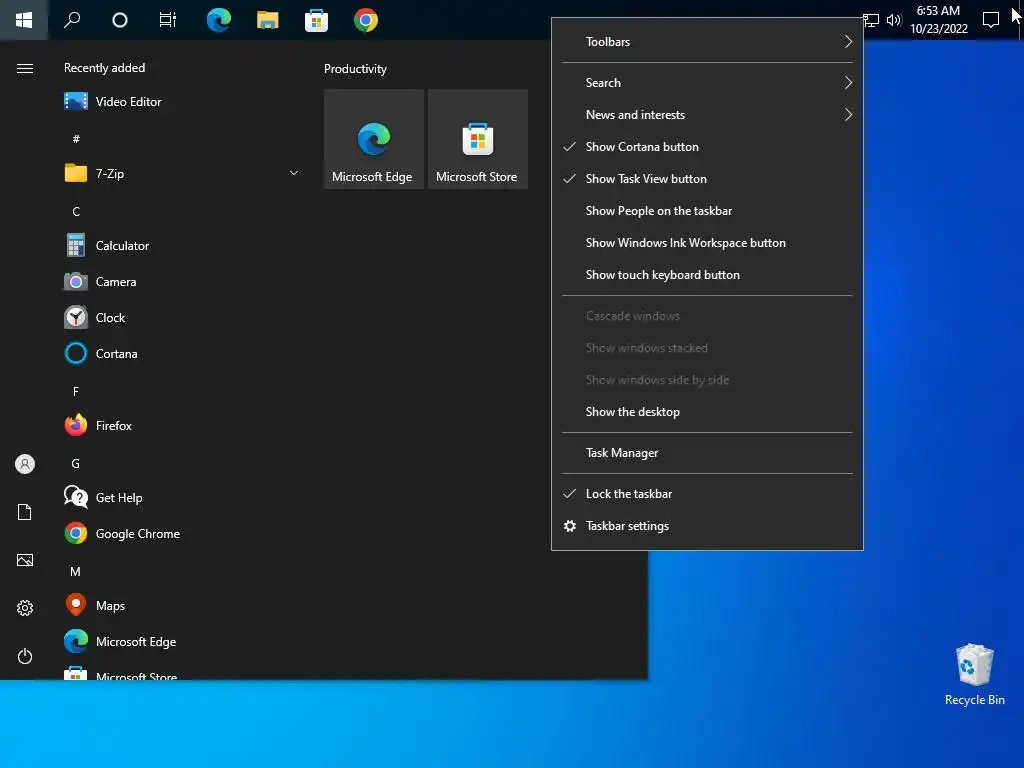1024x768 pixels.
Task: Open taskbar Search magnifier icon
Action: point(72,20)
